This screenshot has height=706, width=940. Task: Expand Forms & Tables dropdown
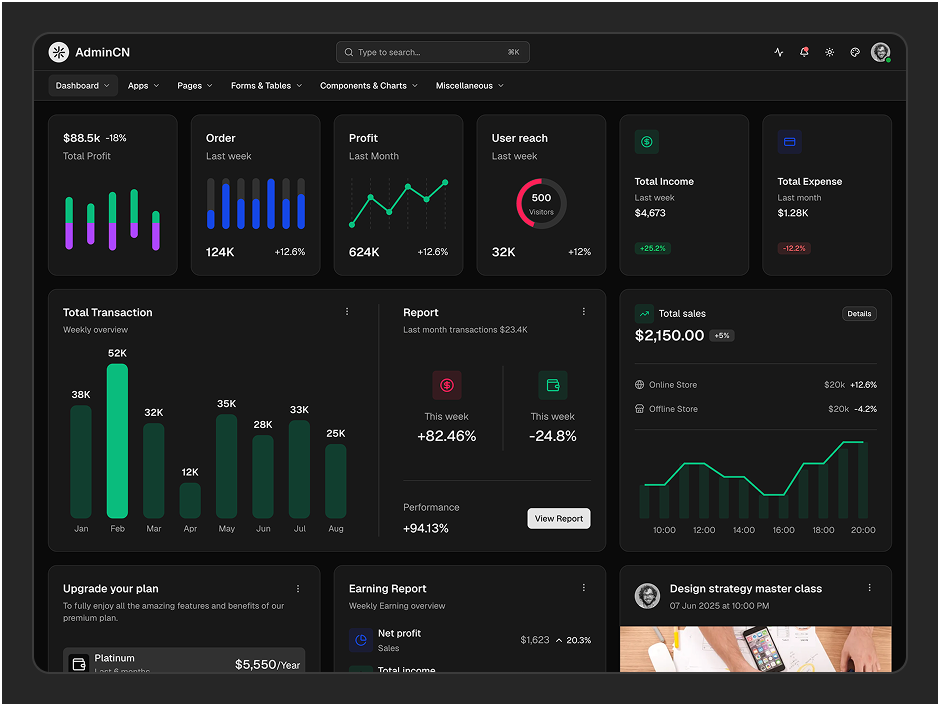[266, 86]
